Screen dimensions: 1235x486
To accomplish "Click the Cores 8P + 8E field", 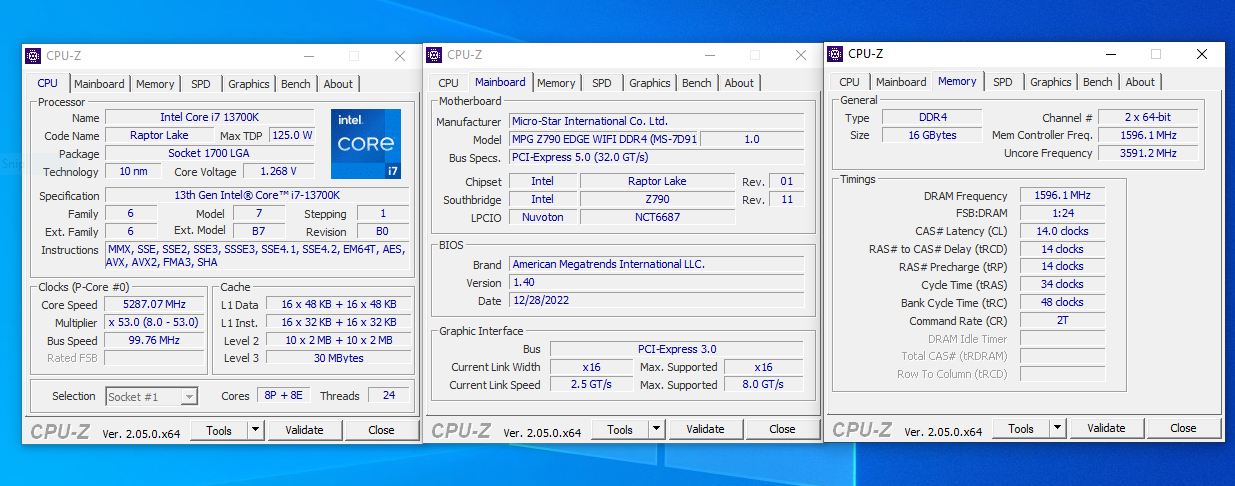I will (284, 396).
